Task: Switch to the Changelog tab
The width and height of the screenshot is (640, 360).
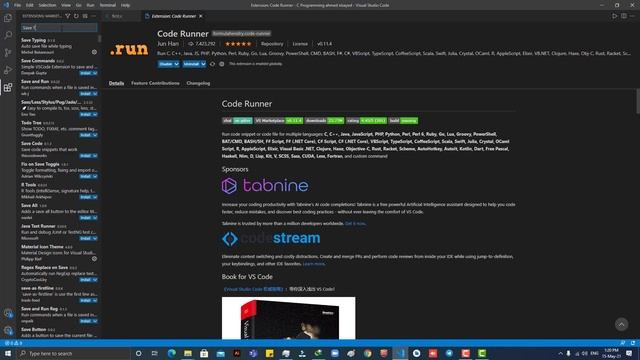Action: pyautogui.click(x=198, y=83)
